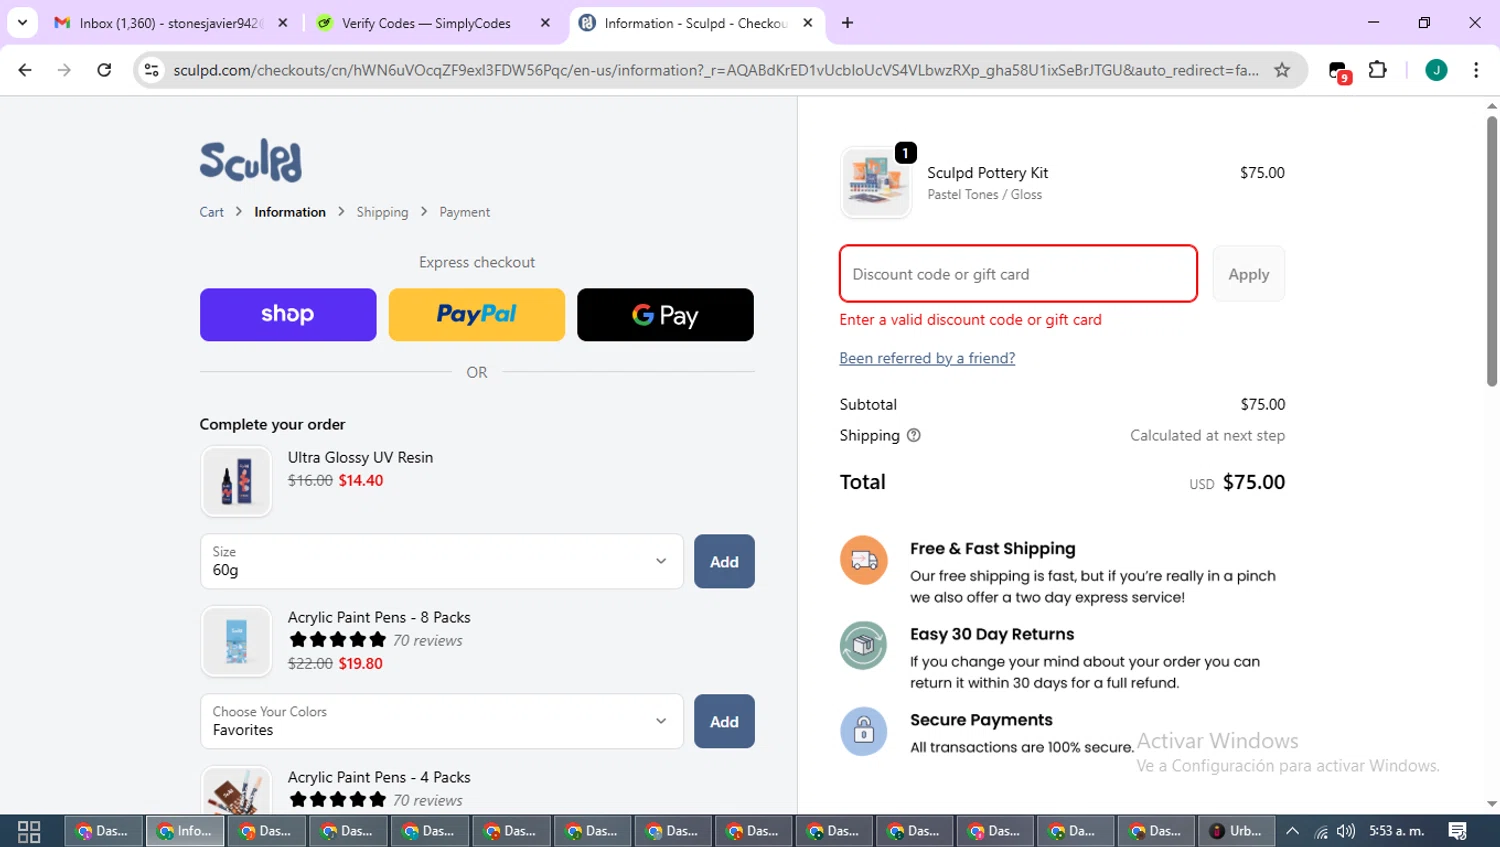Reload the current page
The image size is (1500, 847).
tap(104, 70)
